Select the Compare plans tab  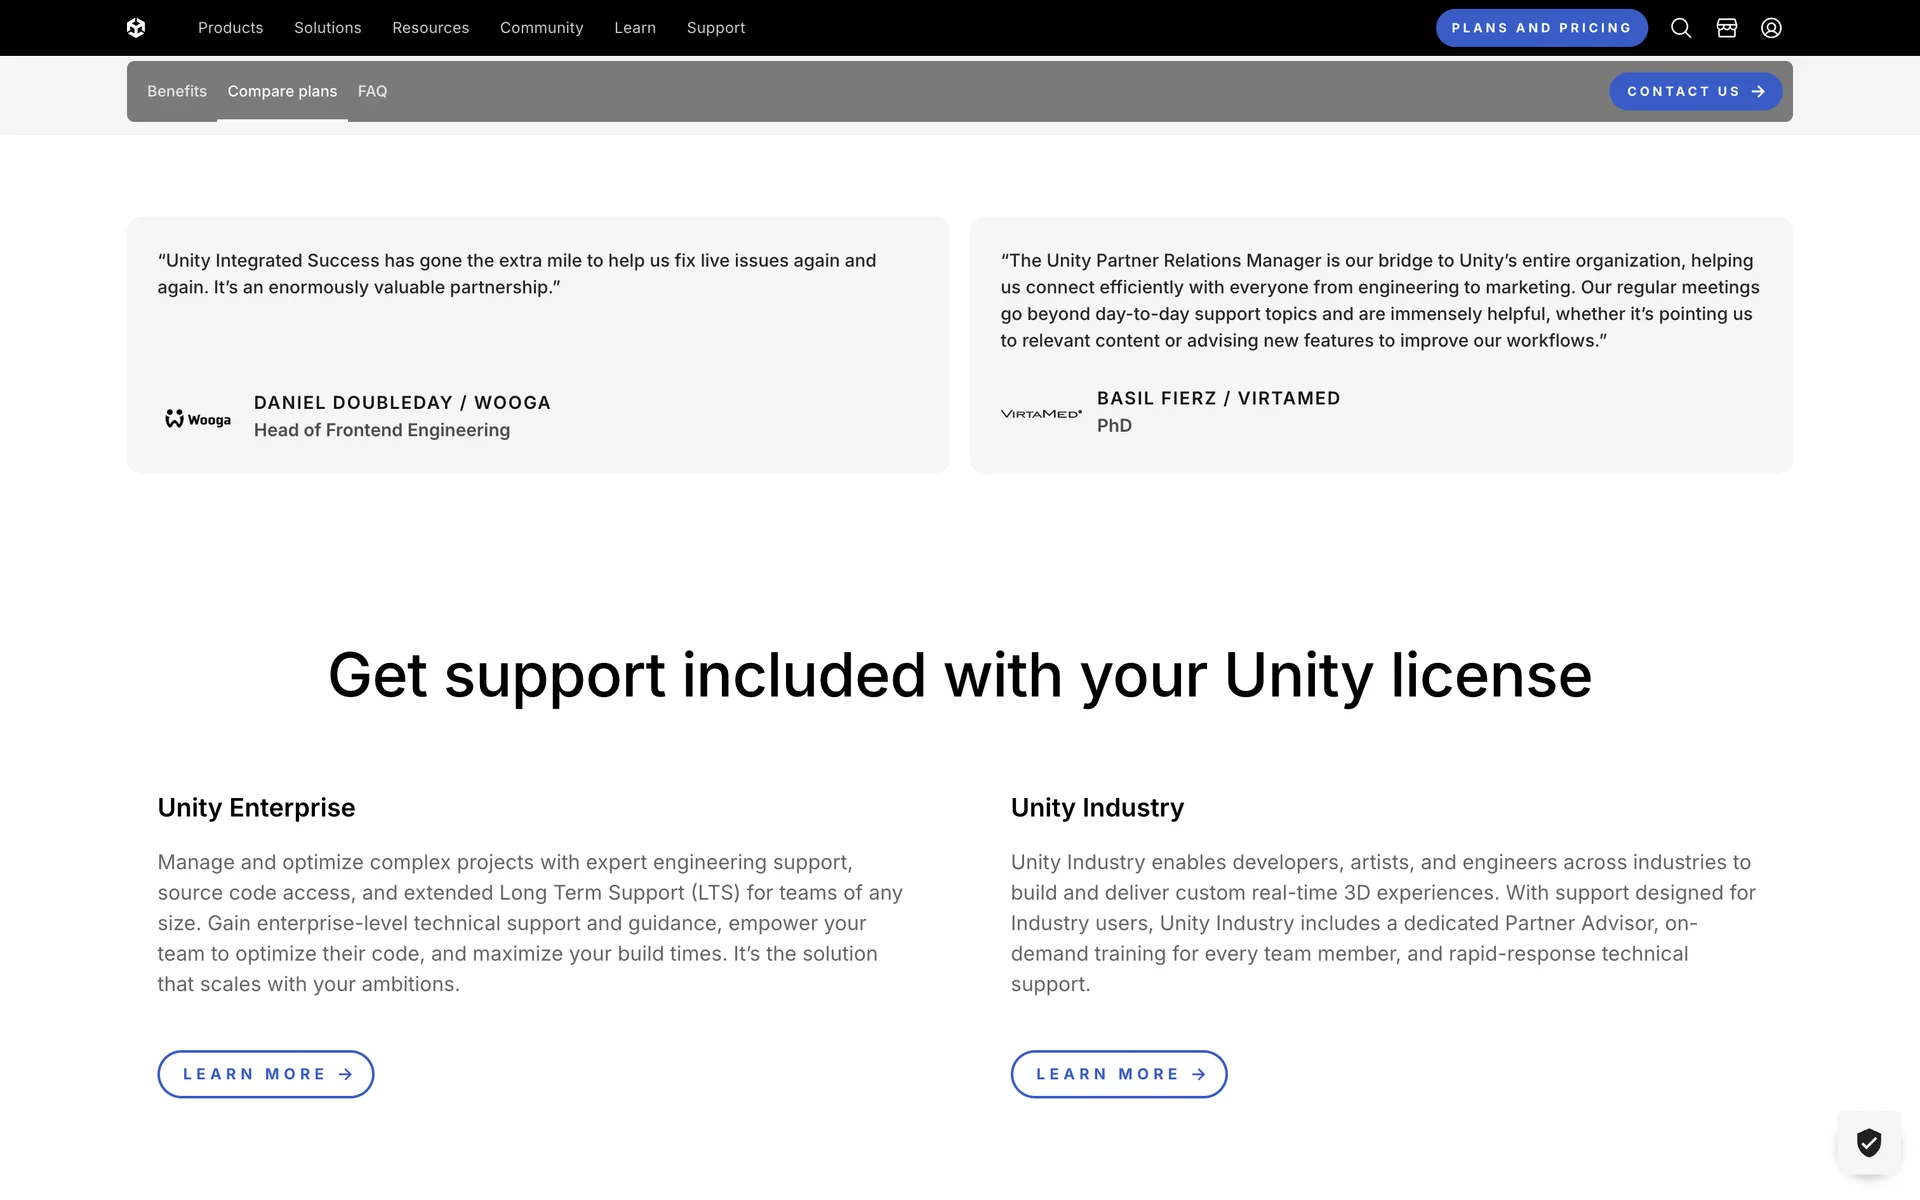[x=282, y=91]
